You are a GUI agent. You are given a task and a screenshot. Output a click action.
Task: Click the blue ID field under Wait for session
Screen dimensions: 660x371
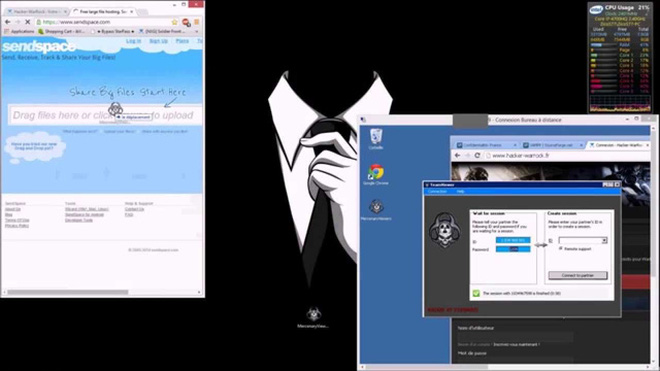513,240
